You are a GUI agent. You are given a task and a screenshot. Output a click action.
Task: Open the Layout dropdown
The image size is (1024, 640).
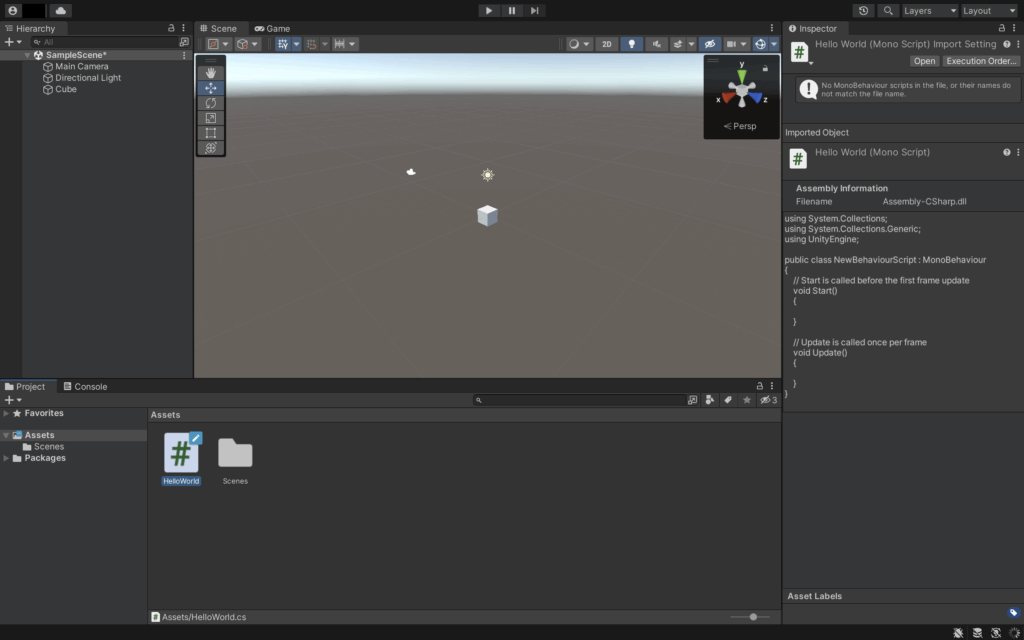pos(989,10)
